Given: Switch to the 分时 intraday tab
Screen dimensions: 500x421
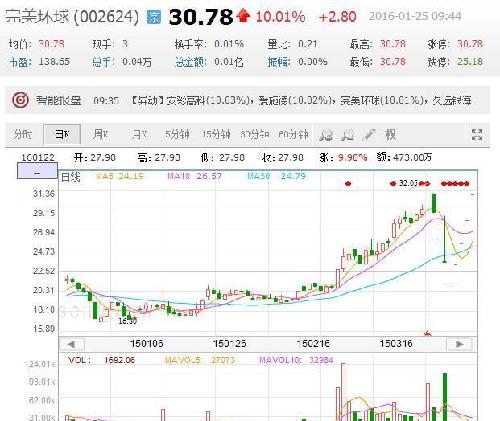Looking at the screenshot, I should [23, 134].
